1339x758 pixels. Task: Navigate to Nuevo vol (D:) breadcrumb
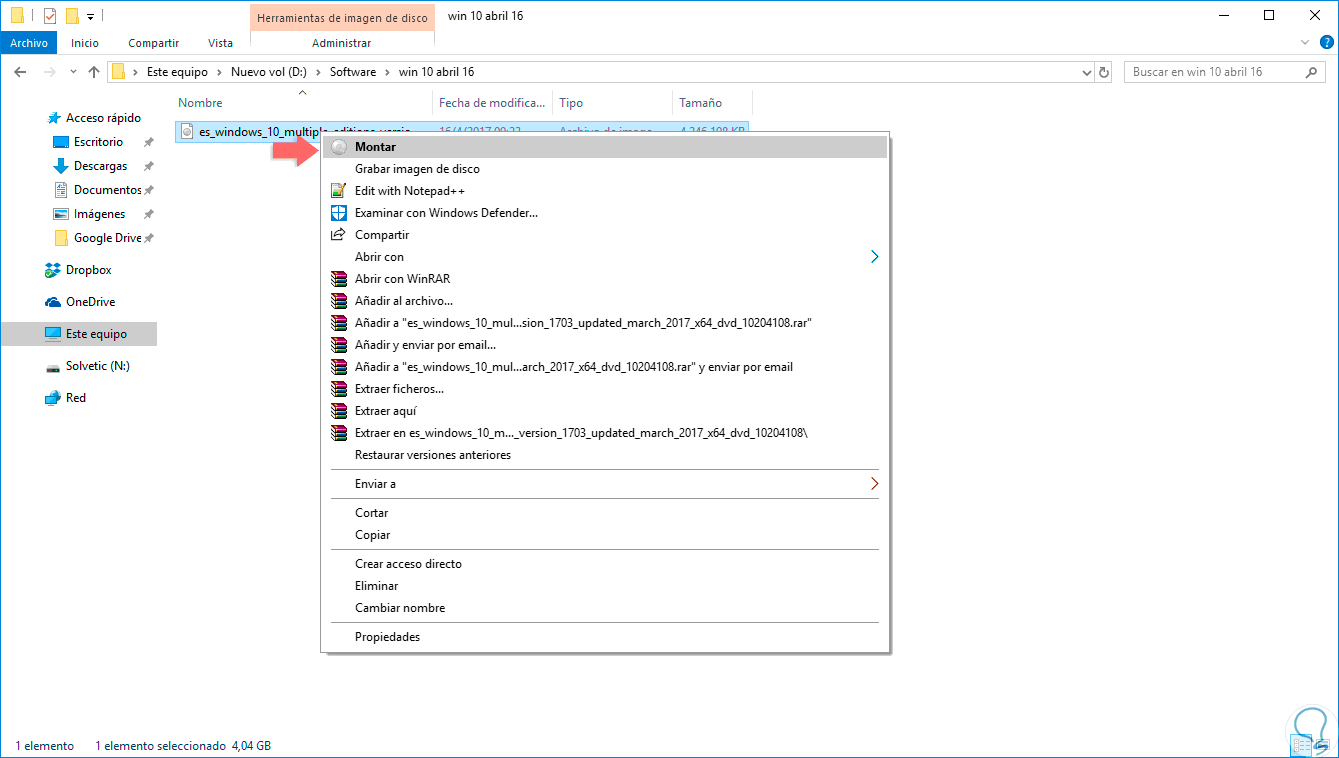(x=270, y=72)
